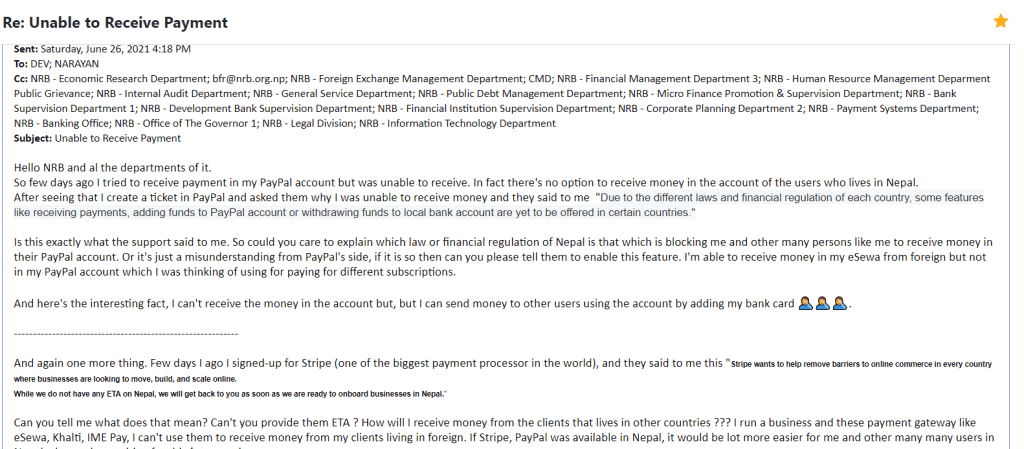Viewport: 1024px width, 449px height.
Task: Click the greeting 'Hello NRB and al the departments'
Action: 112,168
